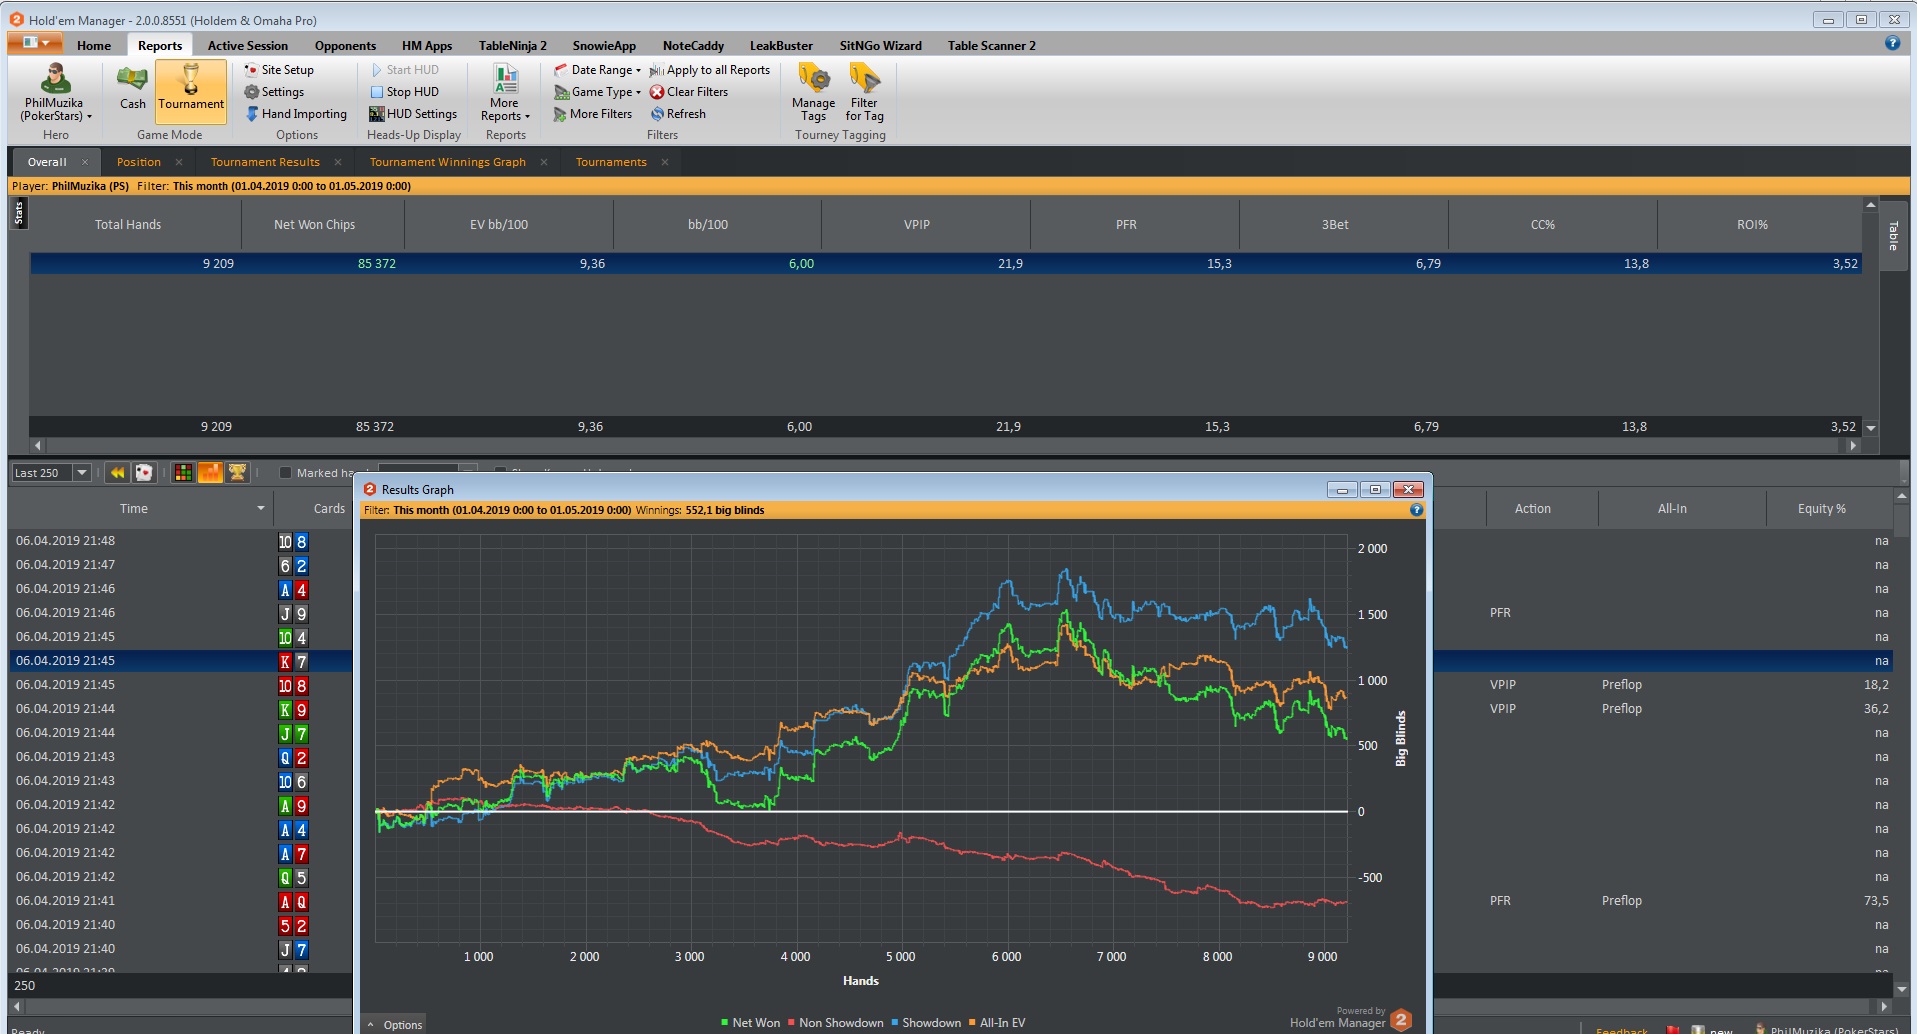This screenshot has width=1917, height=1034.
Task: Expand the Options panel in Results Graph
Action: coord(394,1025)
